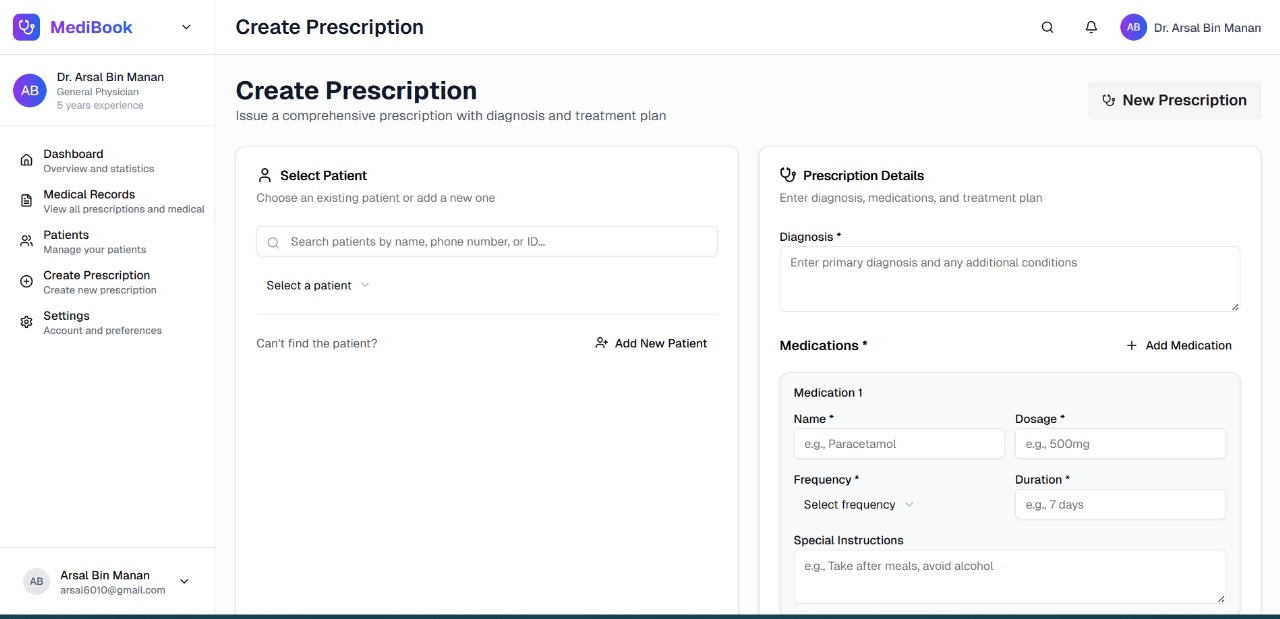Open the Select frequency dropdown
The height and width of the screenshot is (619, 1280).
coord(858,505)
